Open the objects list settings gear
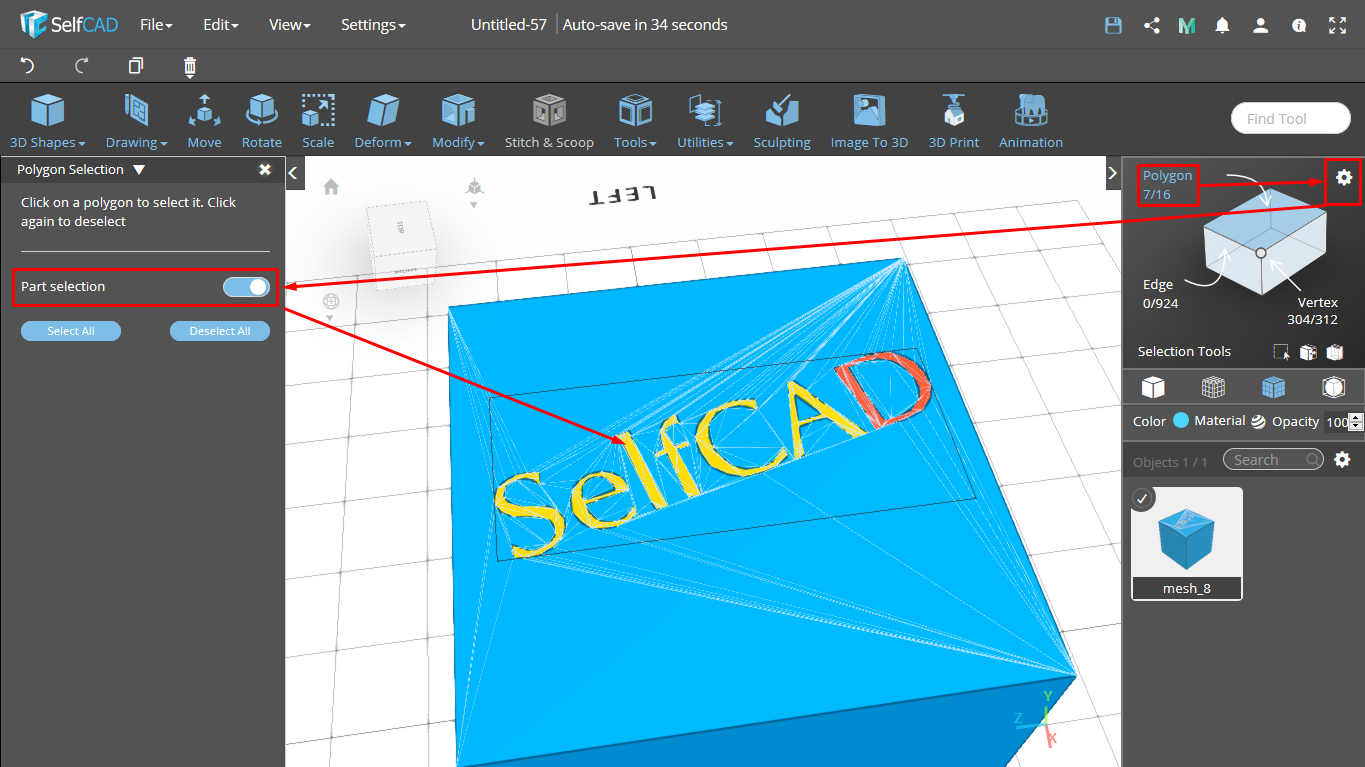The image size is (1365, 767). (x=1343, y=460)
